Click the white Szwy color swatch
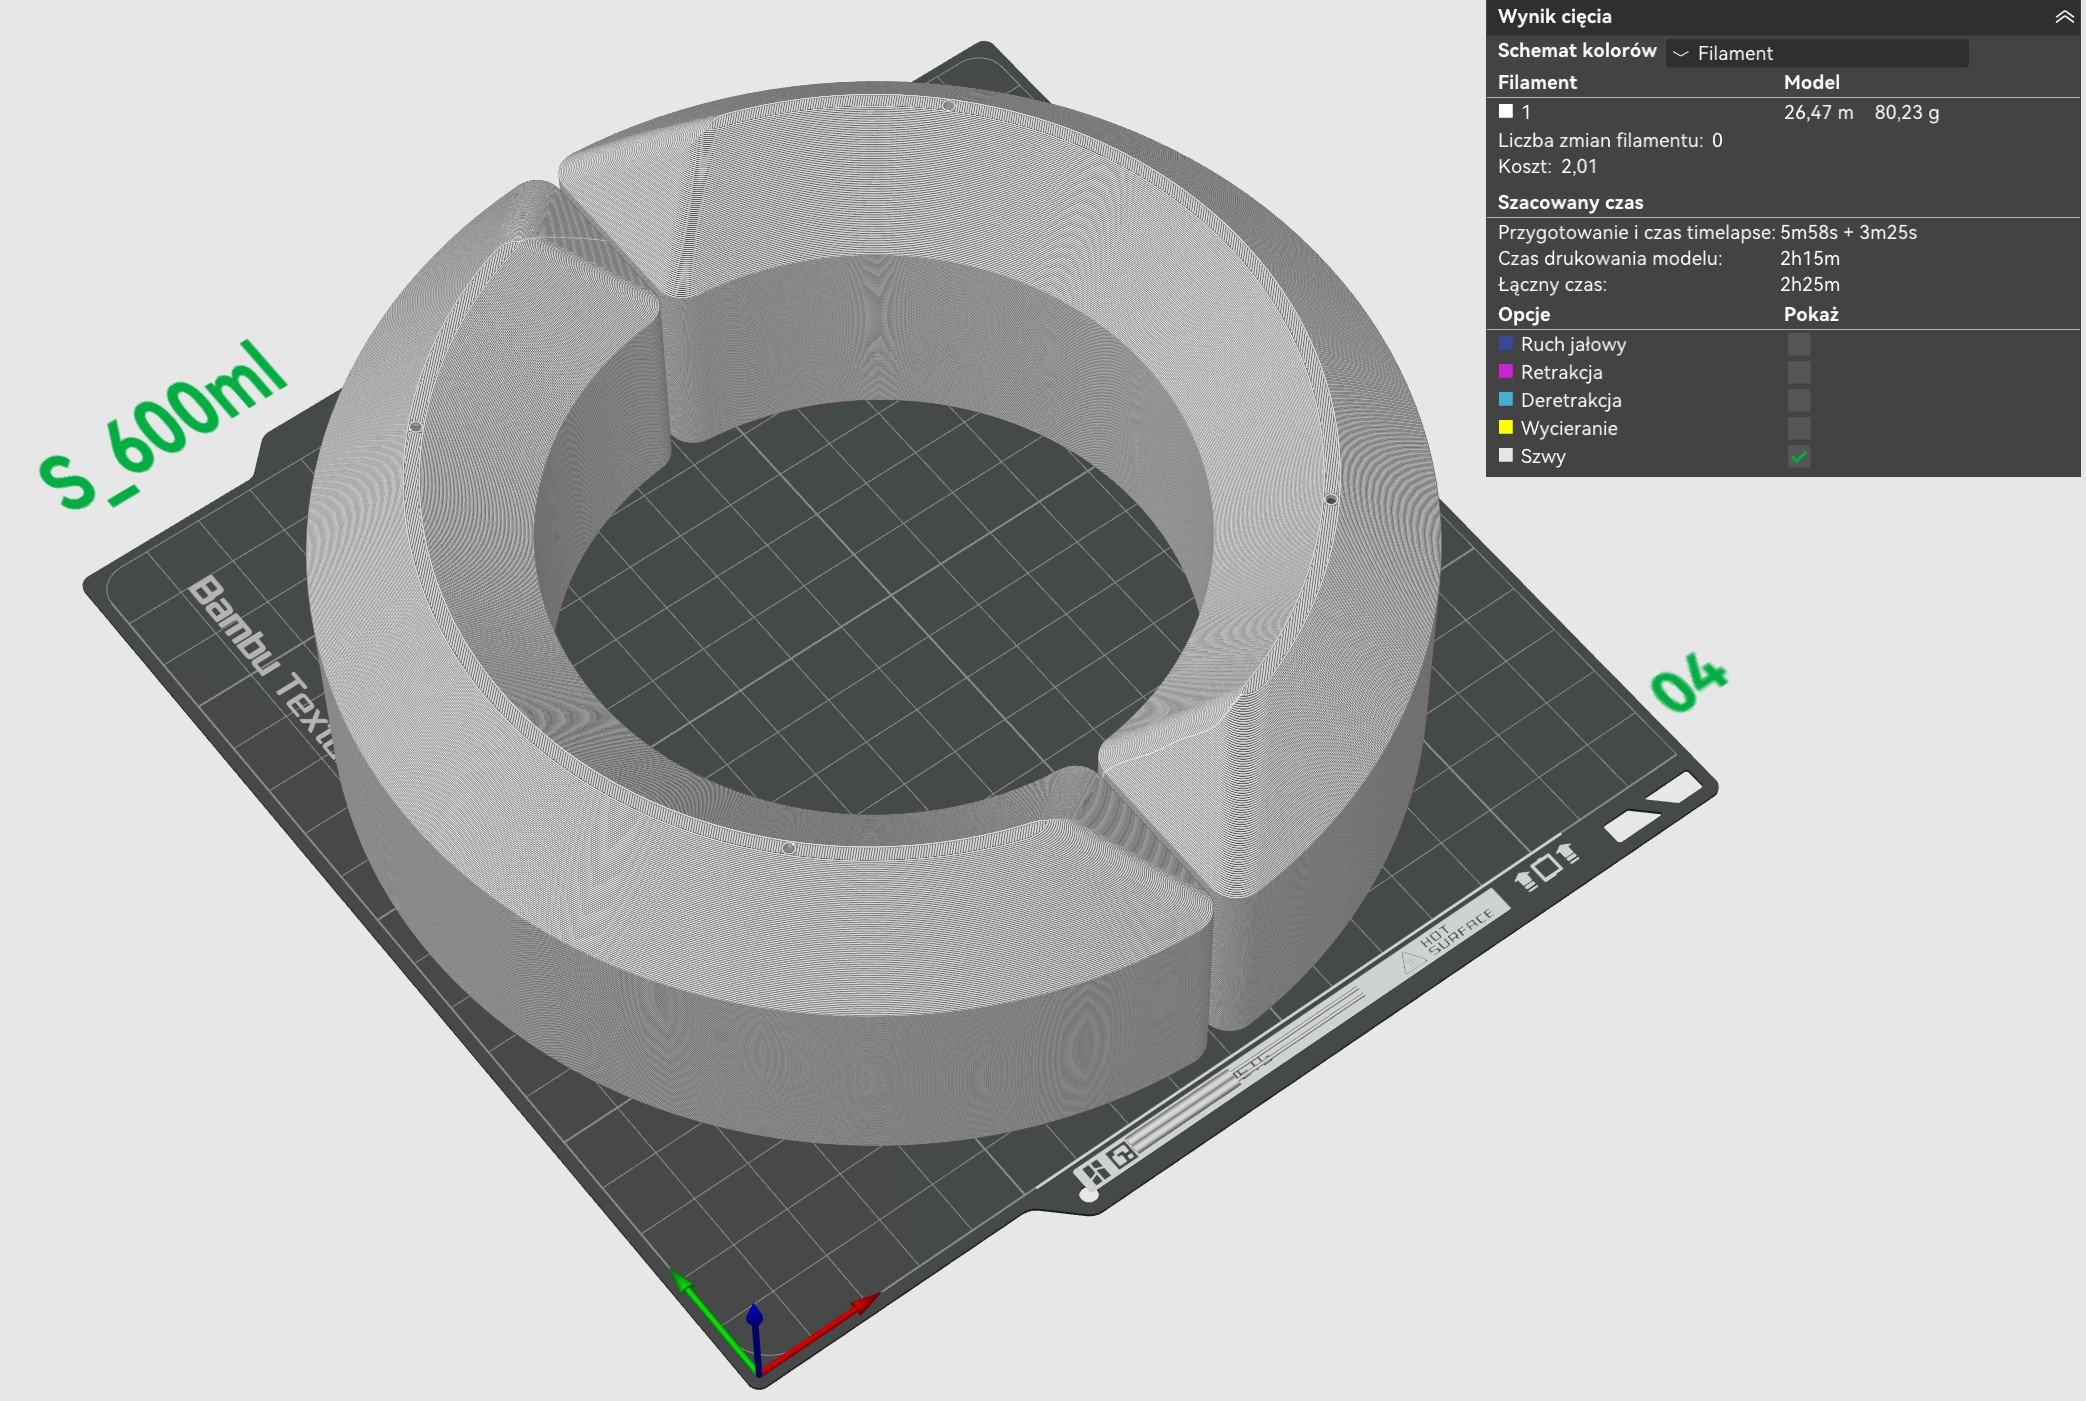This screenshot has height=1401, width=2086. coord(1506,455)
